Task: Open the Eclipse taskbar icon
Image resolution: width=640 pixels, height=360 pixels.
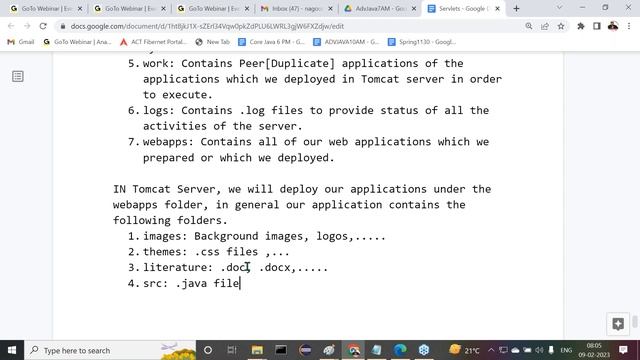Action: 305,350
